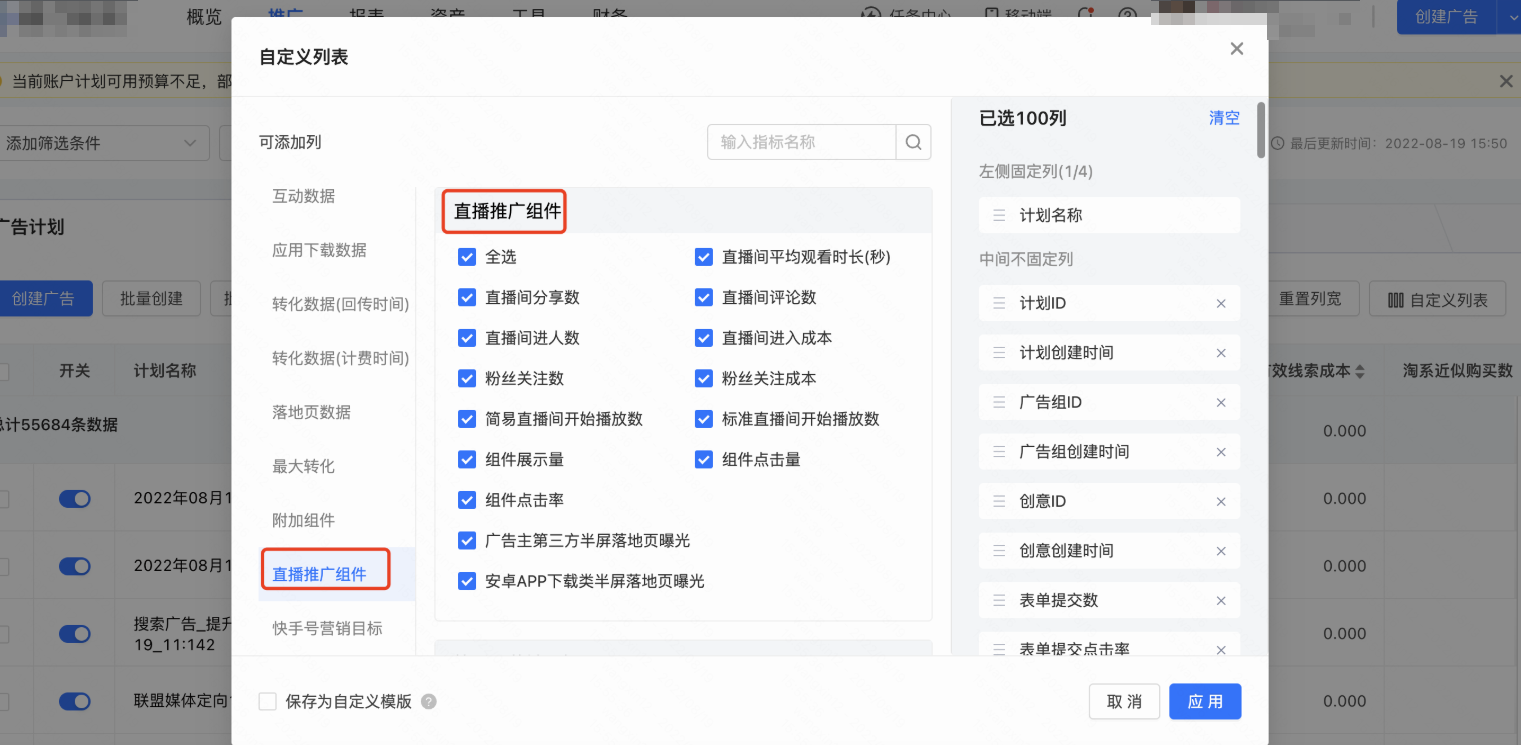Click the 移动端 mobile icon
This screenshot has height=745, width=1521.
(991, 15)
